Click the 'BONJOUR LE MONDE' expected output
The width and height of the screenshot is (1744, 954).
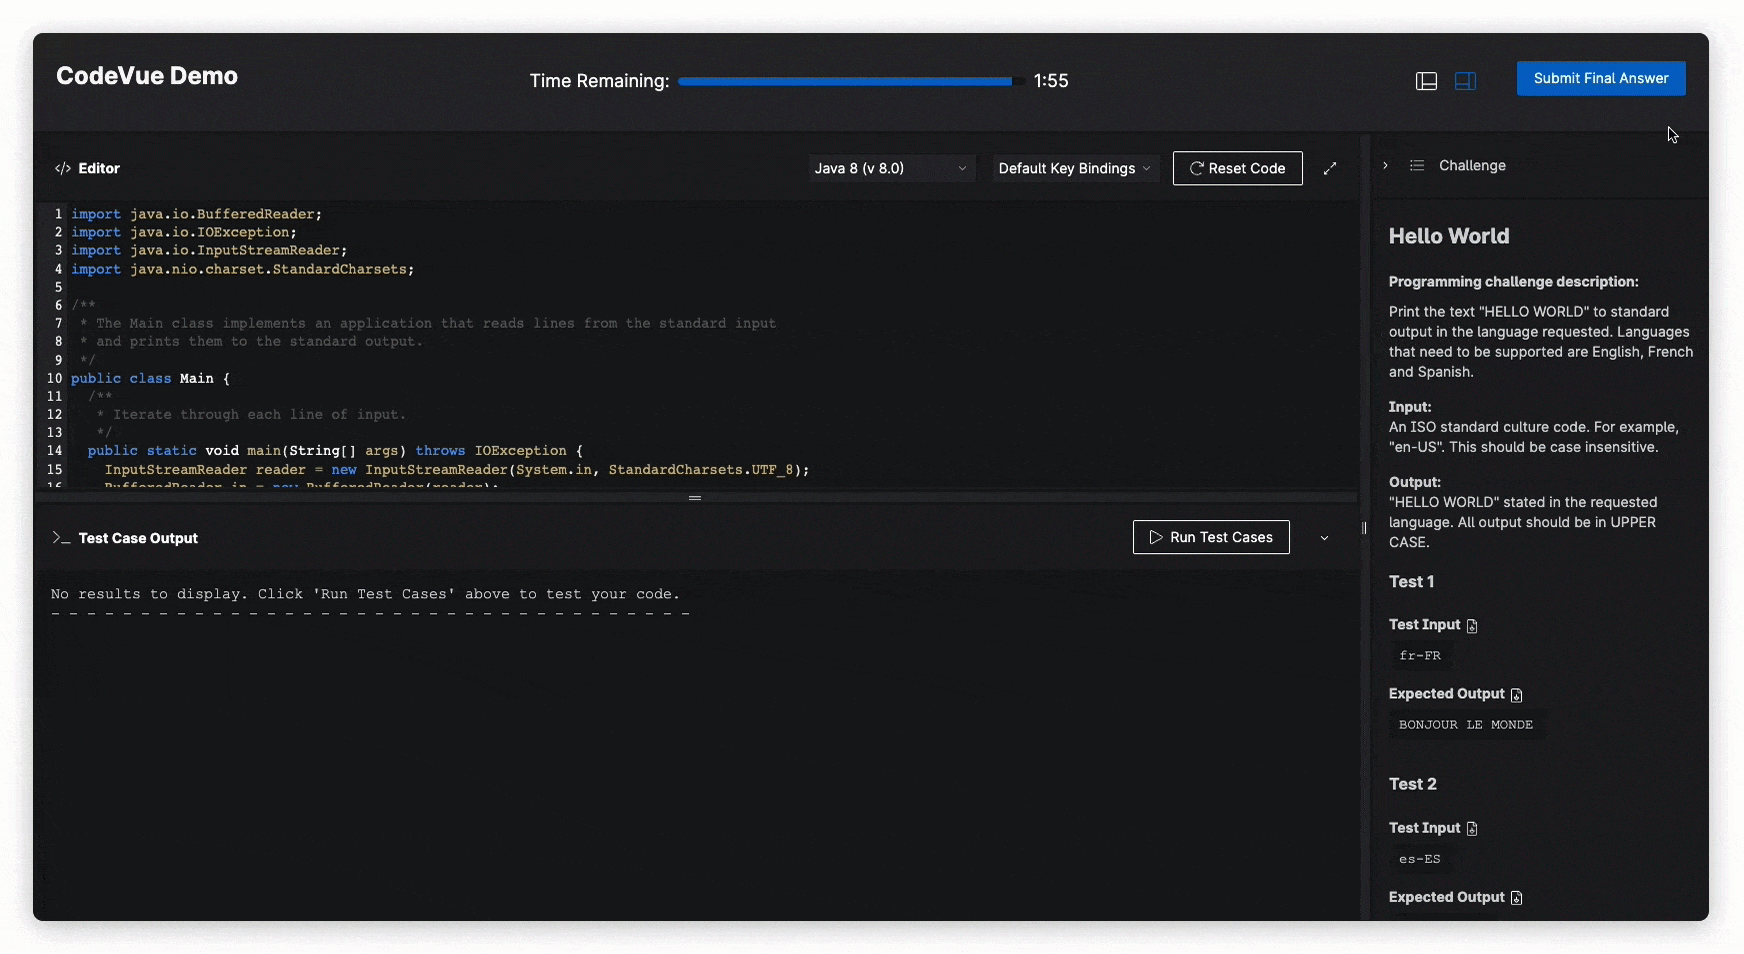(1466, 725)
